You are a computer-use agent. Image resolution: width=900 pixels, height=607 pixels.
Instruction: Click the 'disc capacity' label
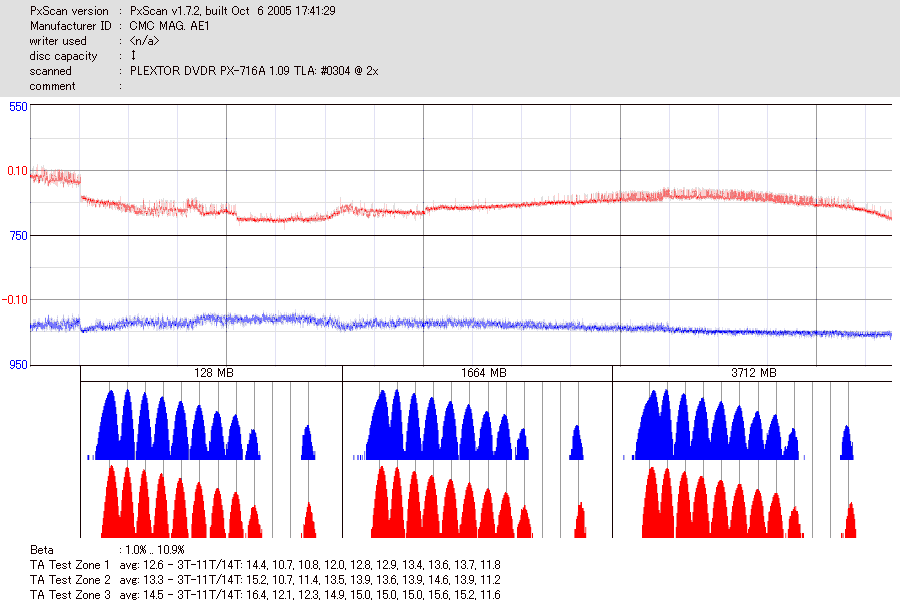click(63, 56)
